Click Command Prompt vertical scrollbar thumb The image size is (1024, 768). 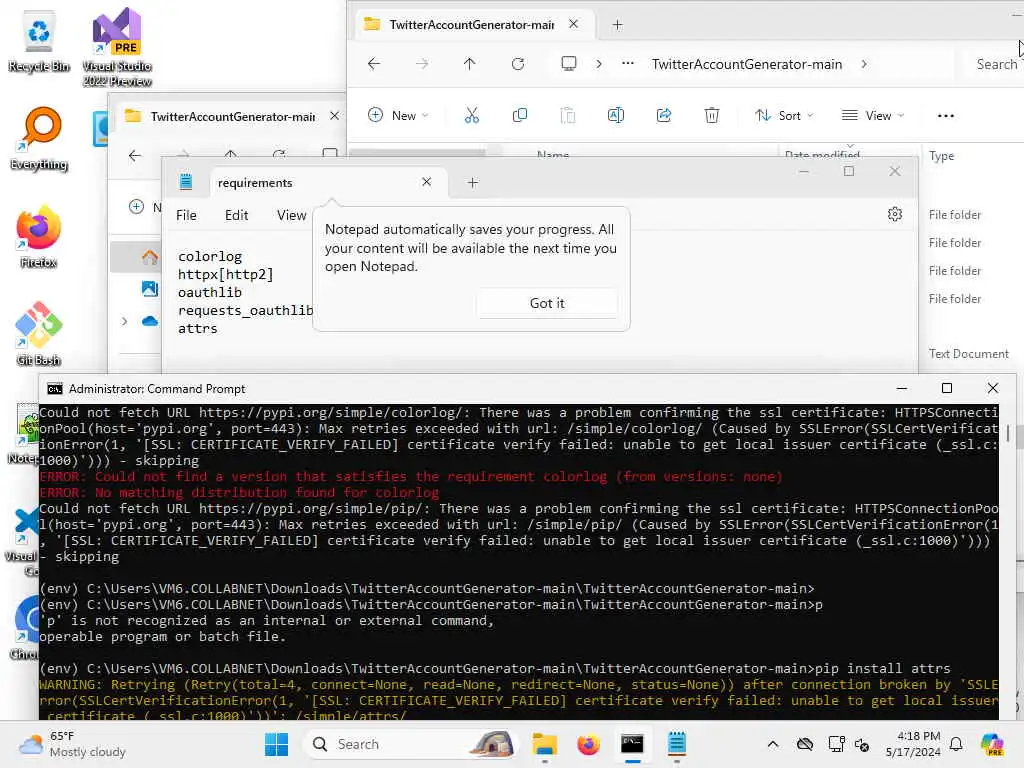(x=1009, y=435)
